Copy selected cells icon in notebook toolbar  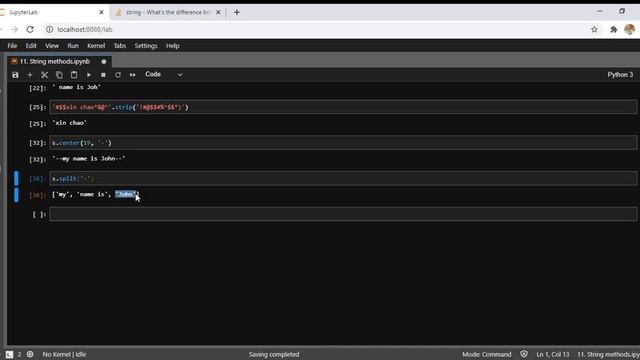(x=59, y=75)
